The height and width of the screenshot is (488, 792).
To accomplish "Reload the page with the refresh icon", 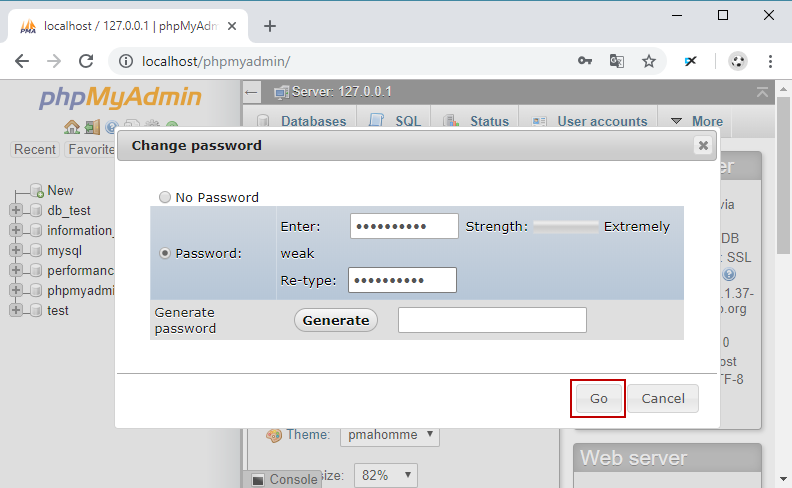I will [86, 61].
